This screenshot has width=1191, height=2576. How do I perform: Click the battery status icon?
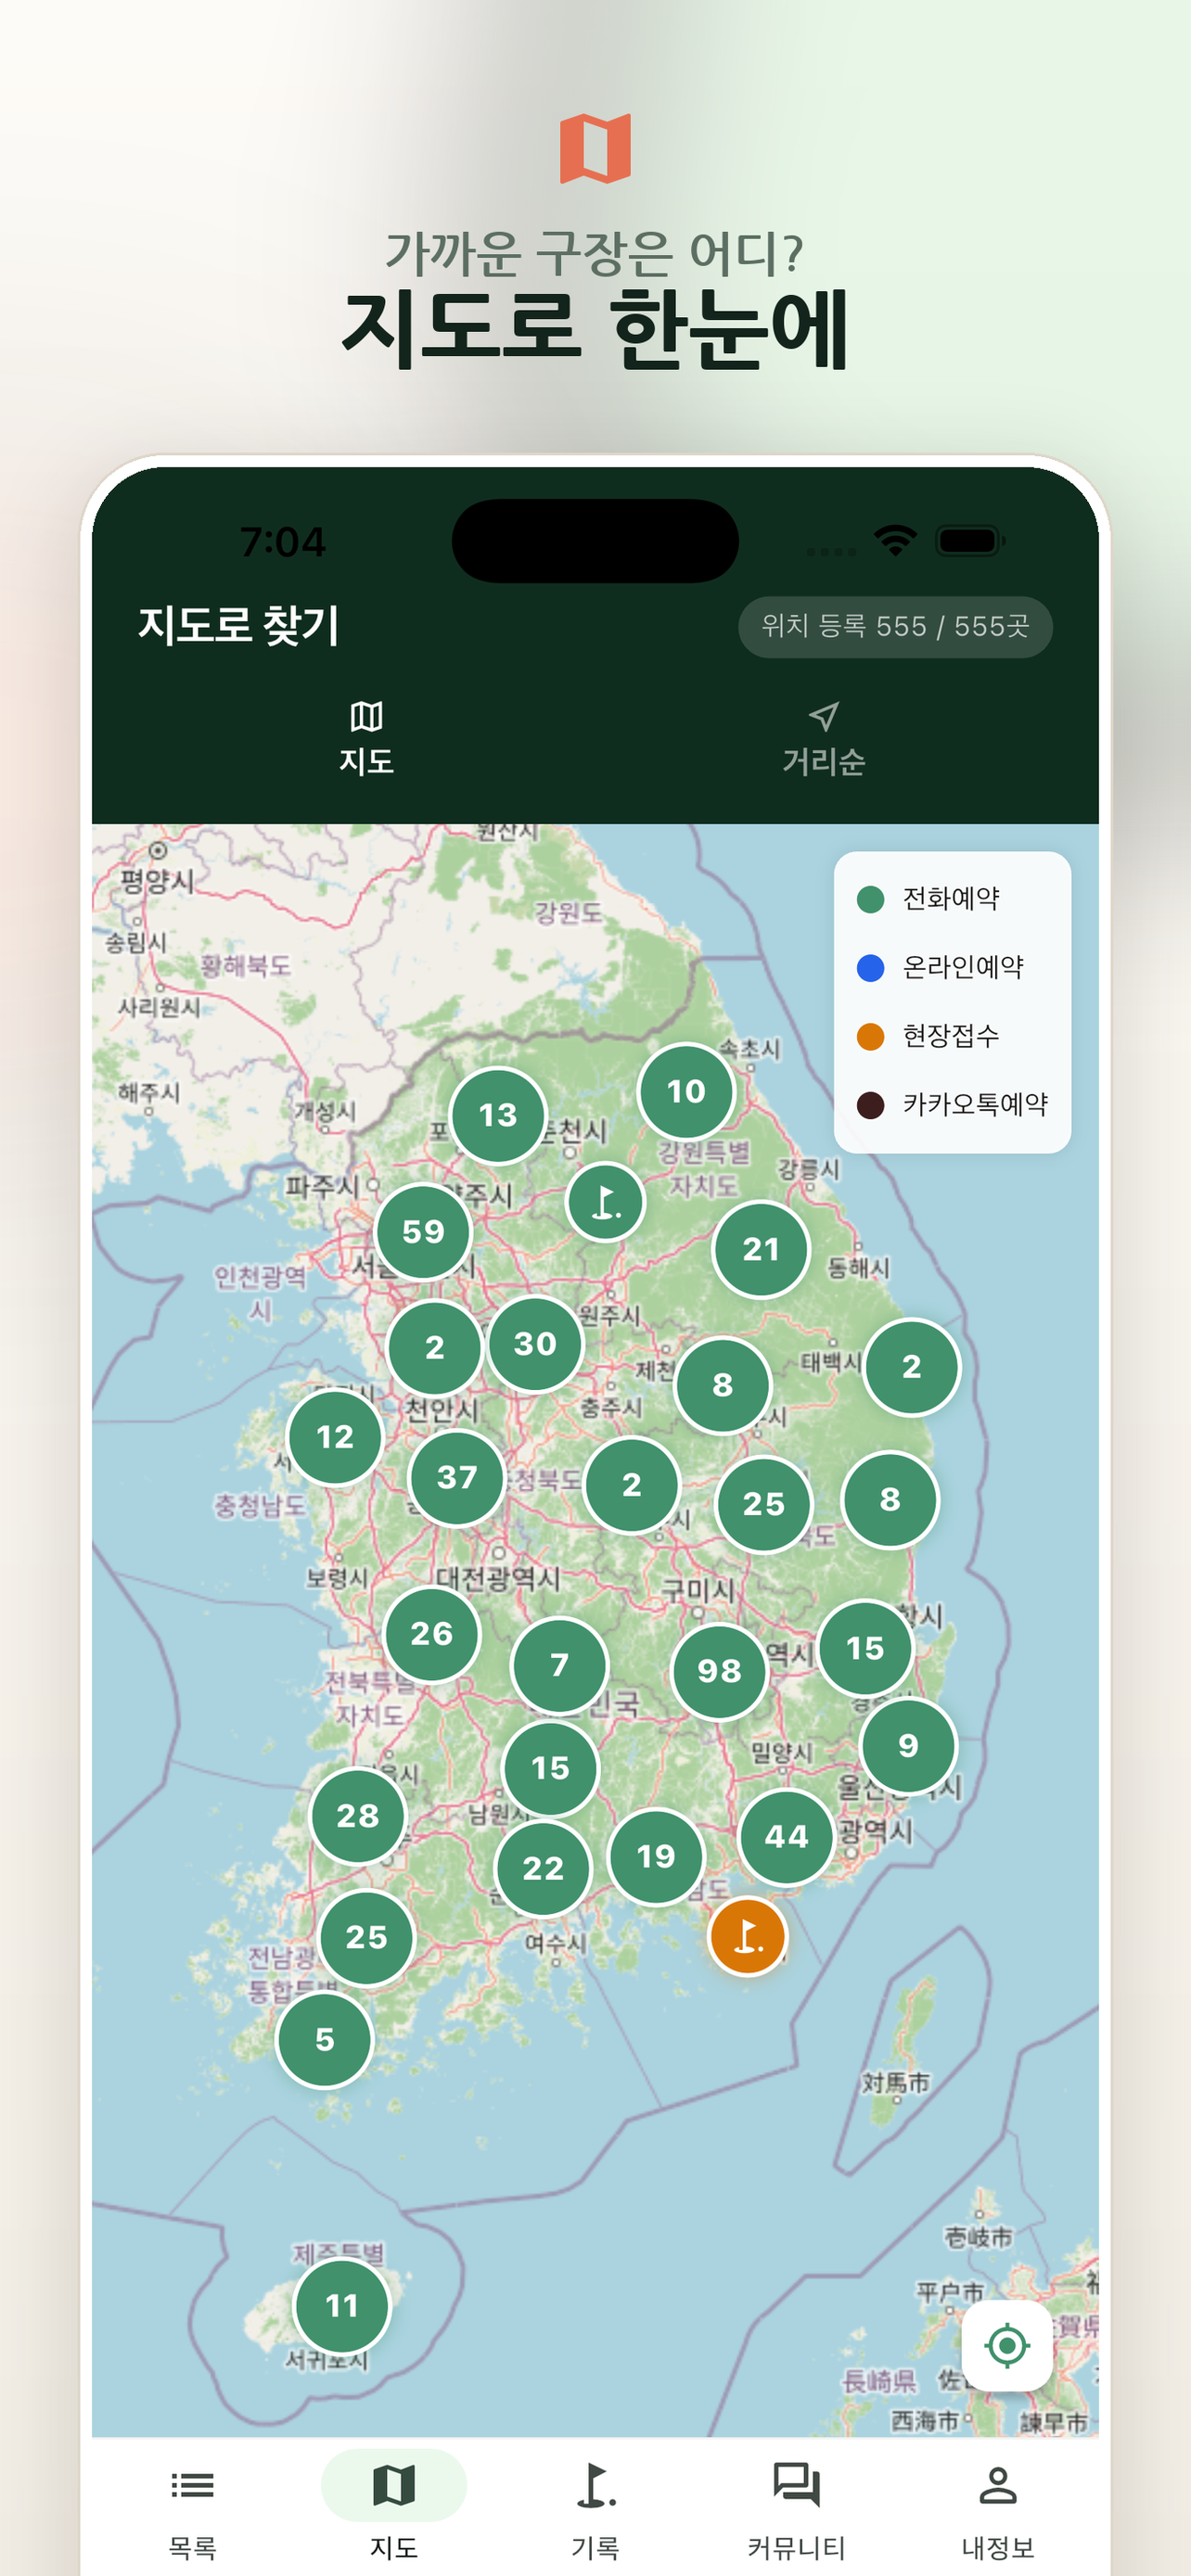[x=970, y=541]
